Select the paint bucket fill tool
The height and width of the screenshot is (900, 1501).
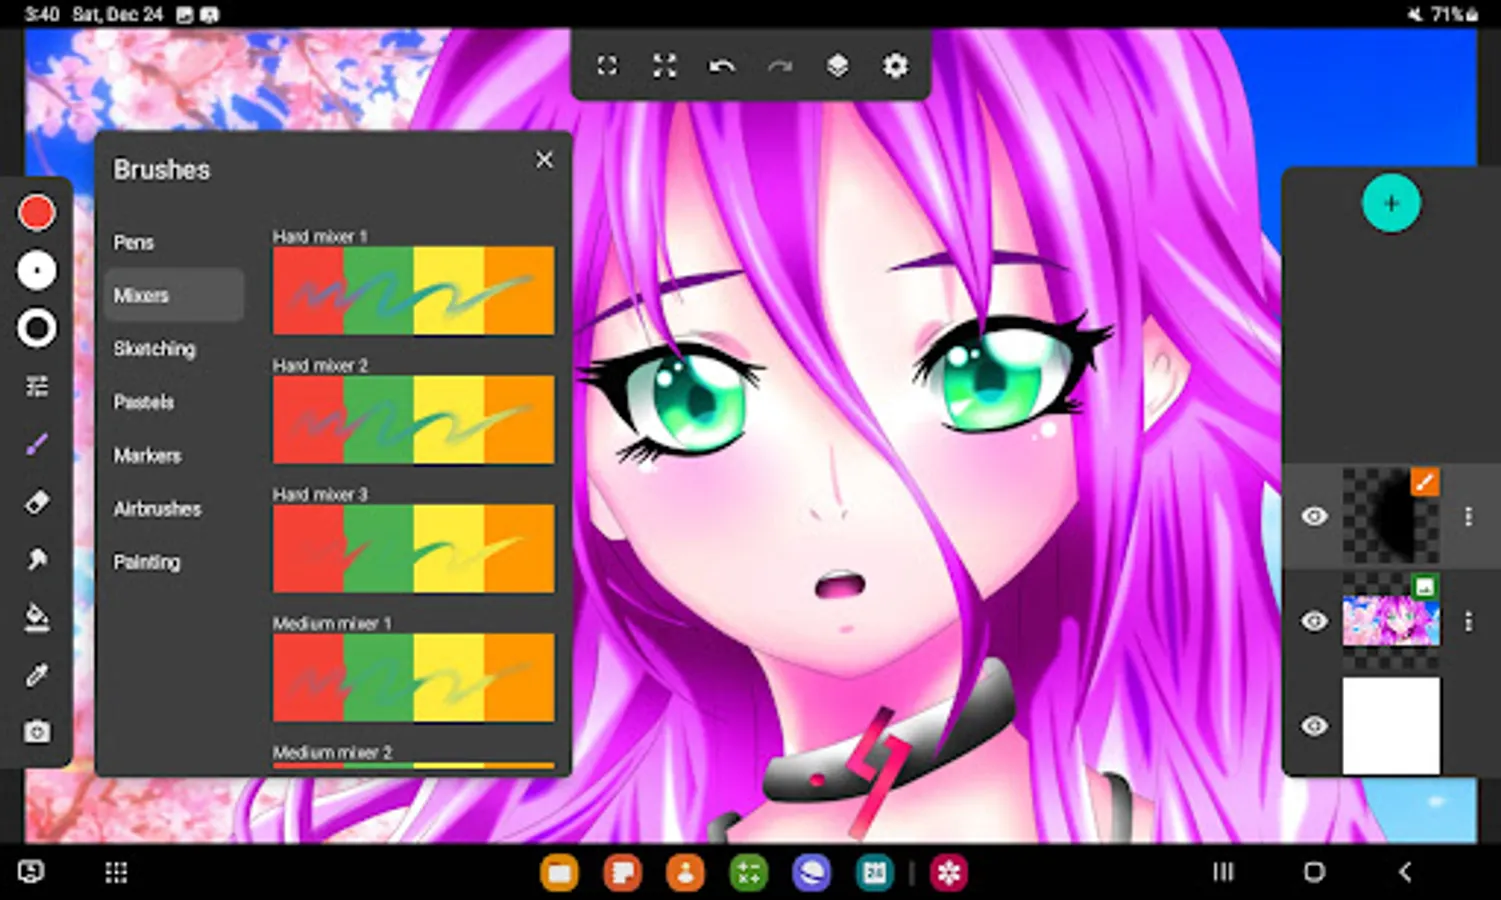pyautogui.click(x=37, y=618)
